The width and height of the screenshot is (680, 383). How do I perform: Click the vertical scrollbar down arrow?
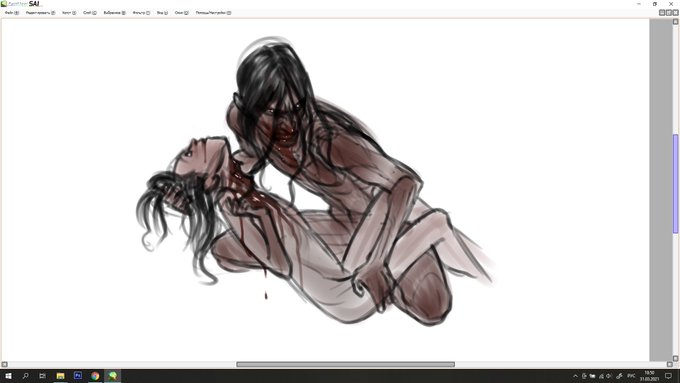pos(675,358)
